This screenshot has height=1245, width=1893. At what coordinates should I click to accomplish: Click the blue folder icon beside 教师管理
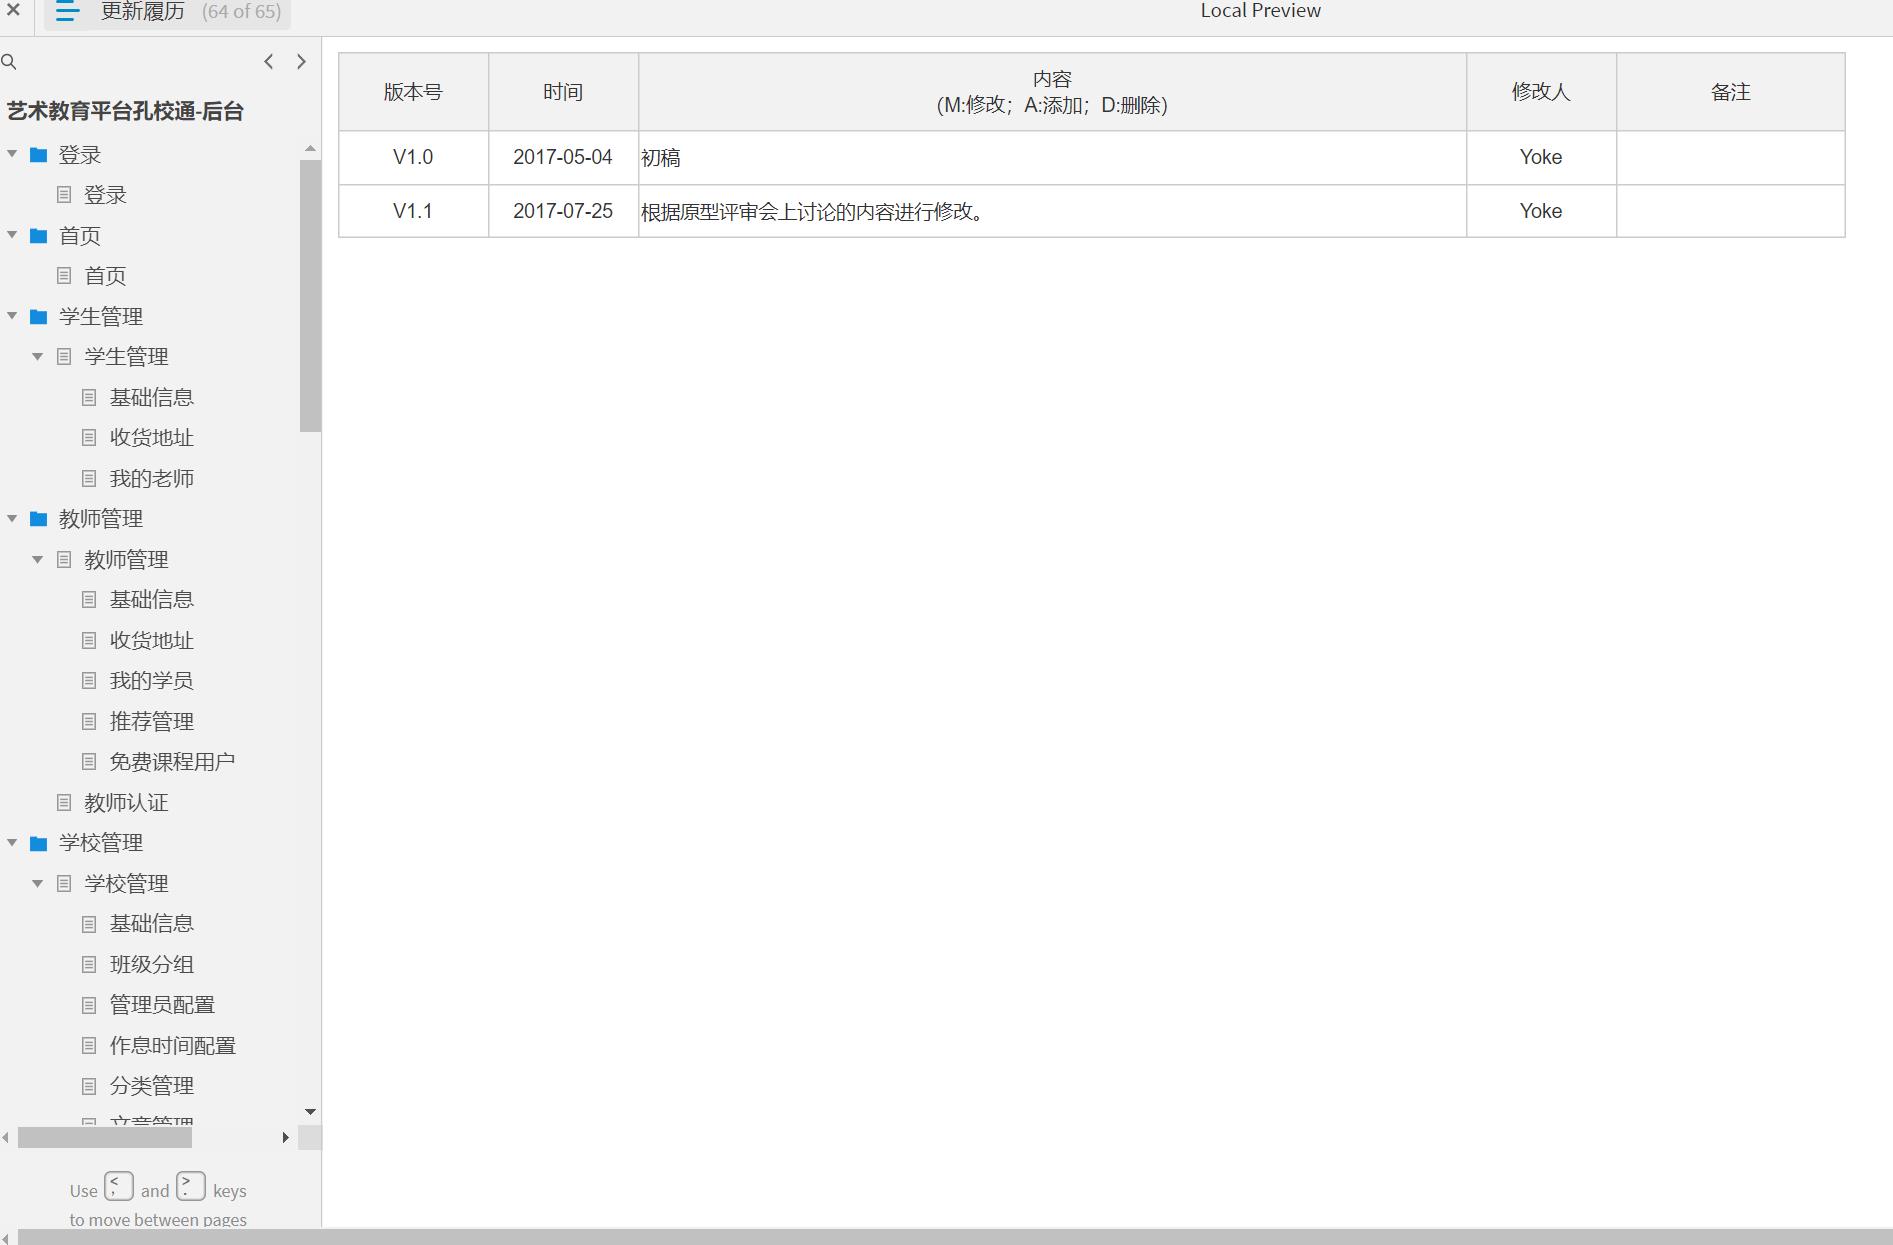[x=39, y=519]
